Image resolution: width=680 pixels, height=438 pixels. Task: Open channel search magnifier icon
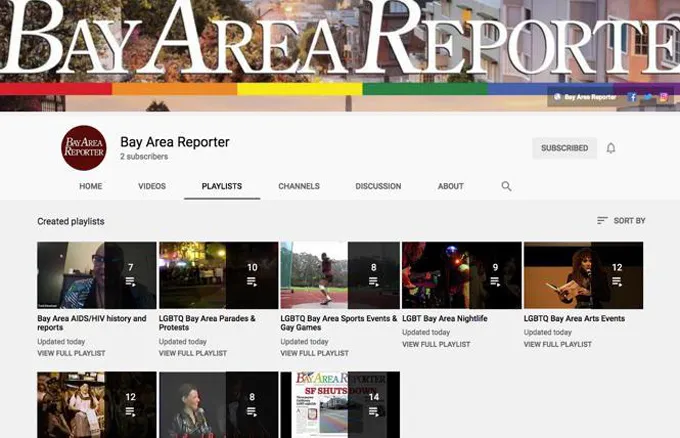click(x=506, y=186)
